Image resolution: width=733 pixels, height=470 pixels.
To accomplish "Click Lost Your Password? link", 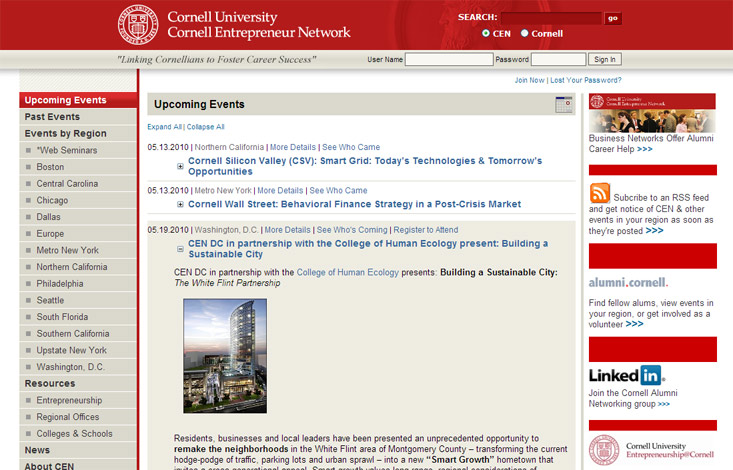I will 586,80.
